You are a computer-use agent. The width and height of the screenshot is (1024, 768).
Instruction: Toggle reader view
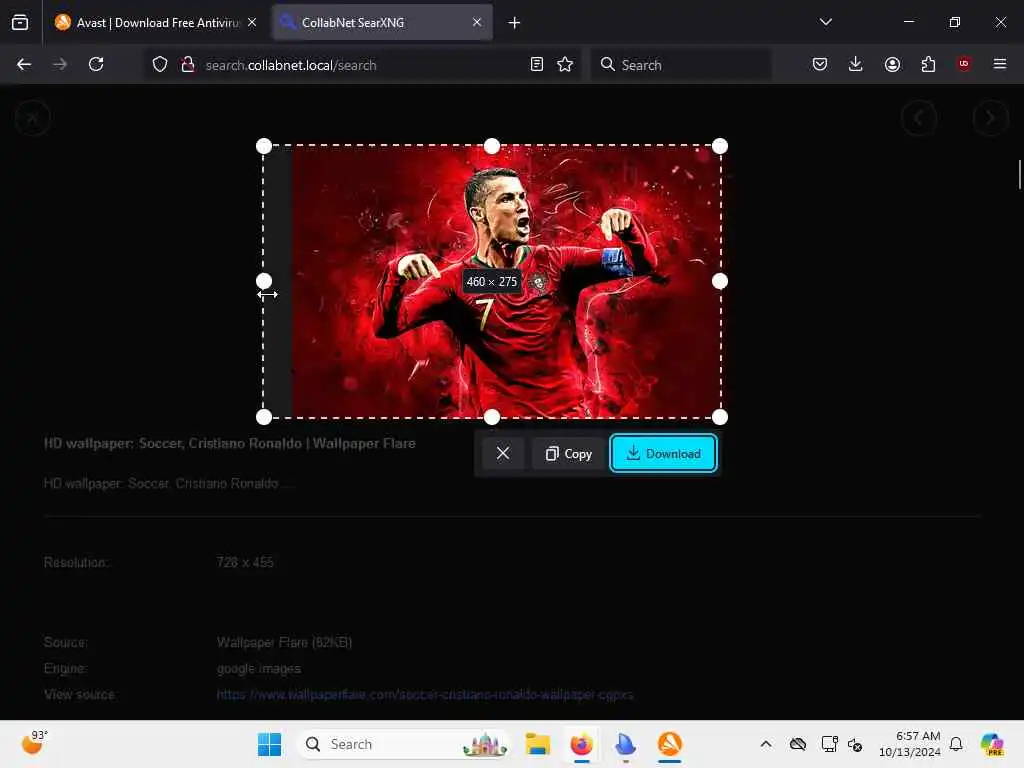coord(537,65)
